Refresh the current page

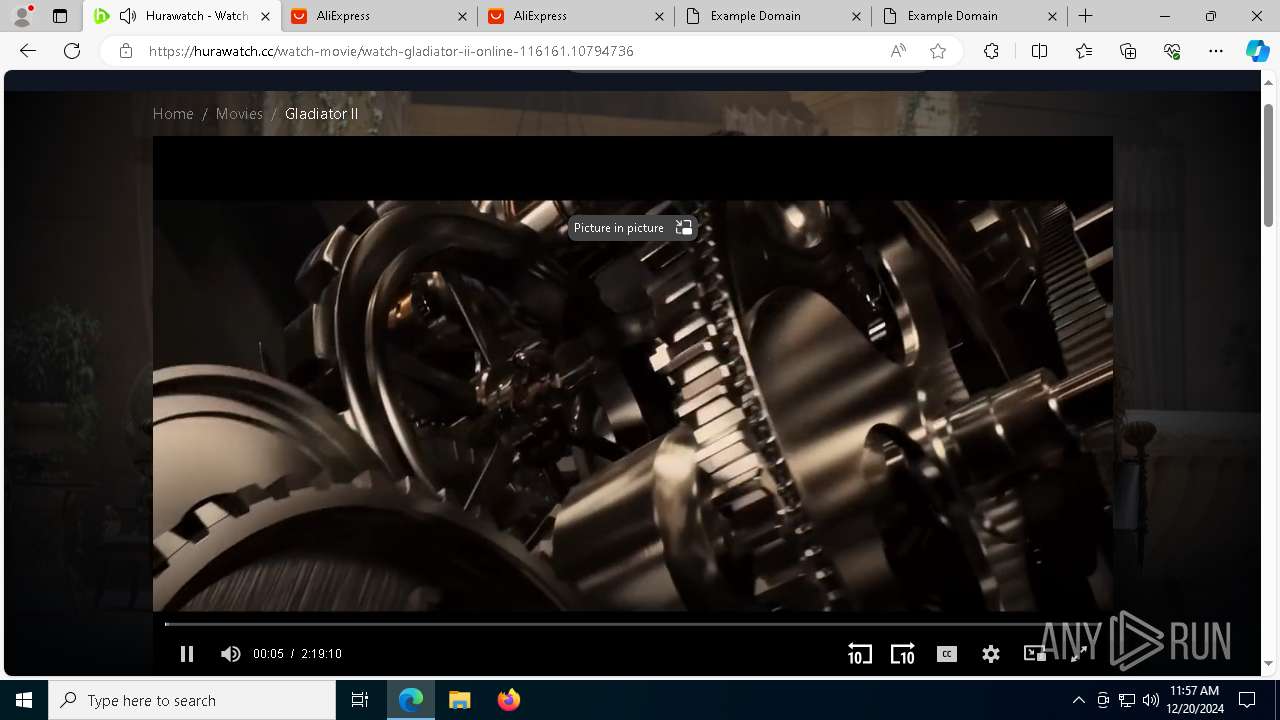click(72, 51)
